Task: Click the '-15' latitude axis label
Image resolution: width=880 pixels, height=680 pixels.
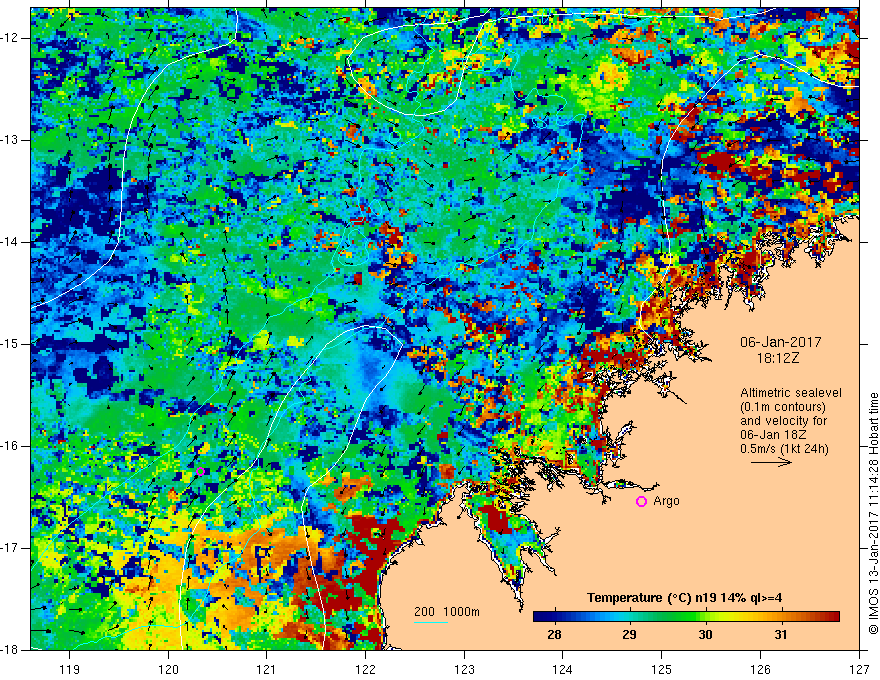Action: tap(11, 344)
